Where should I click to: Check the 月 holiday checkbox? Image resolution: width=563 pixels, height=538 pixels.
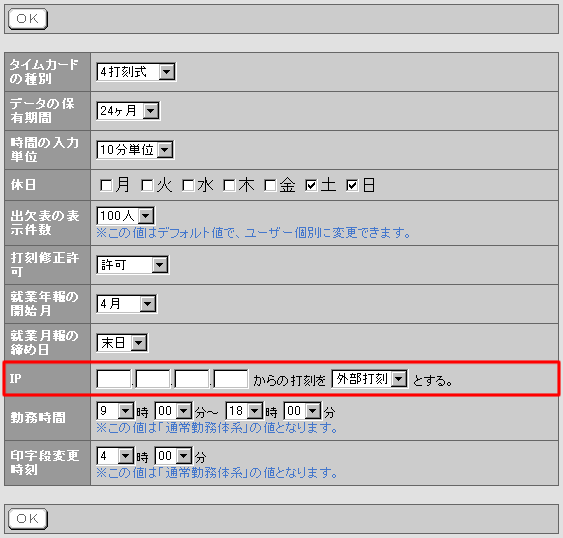(x=106, y=186)
